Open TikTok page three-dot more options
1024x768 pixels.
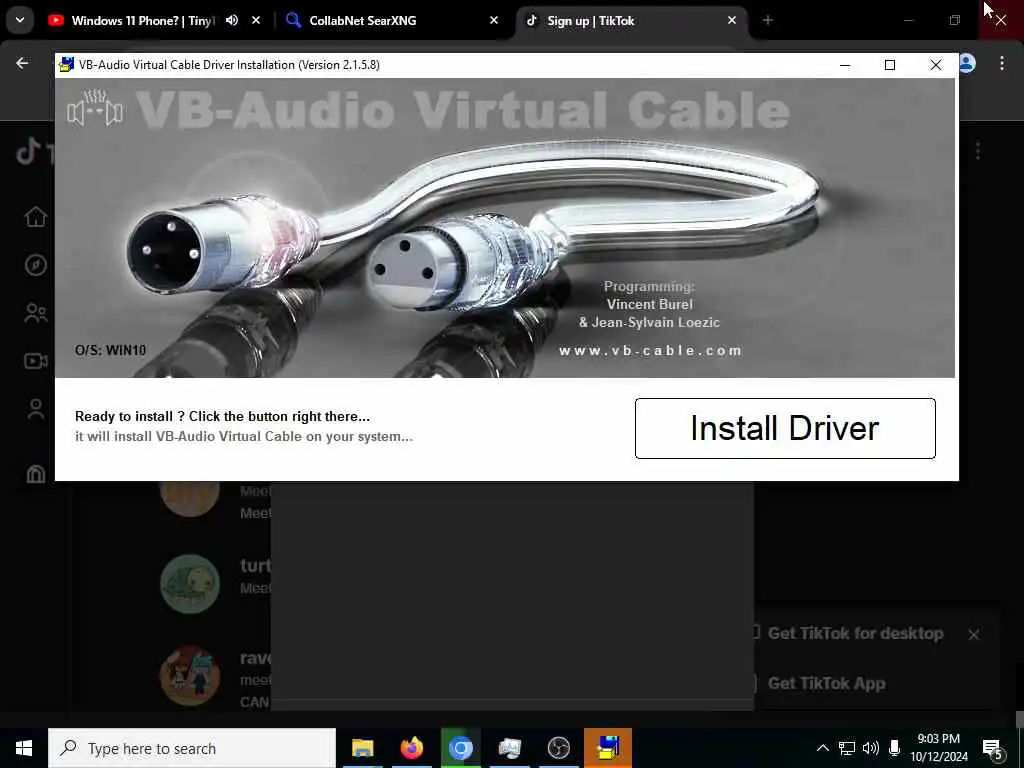(x=978, y=152)
